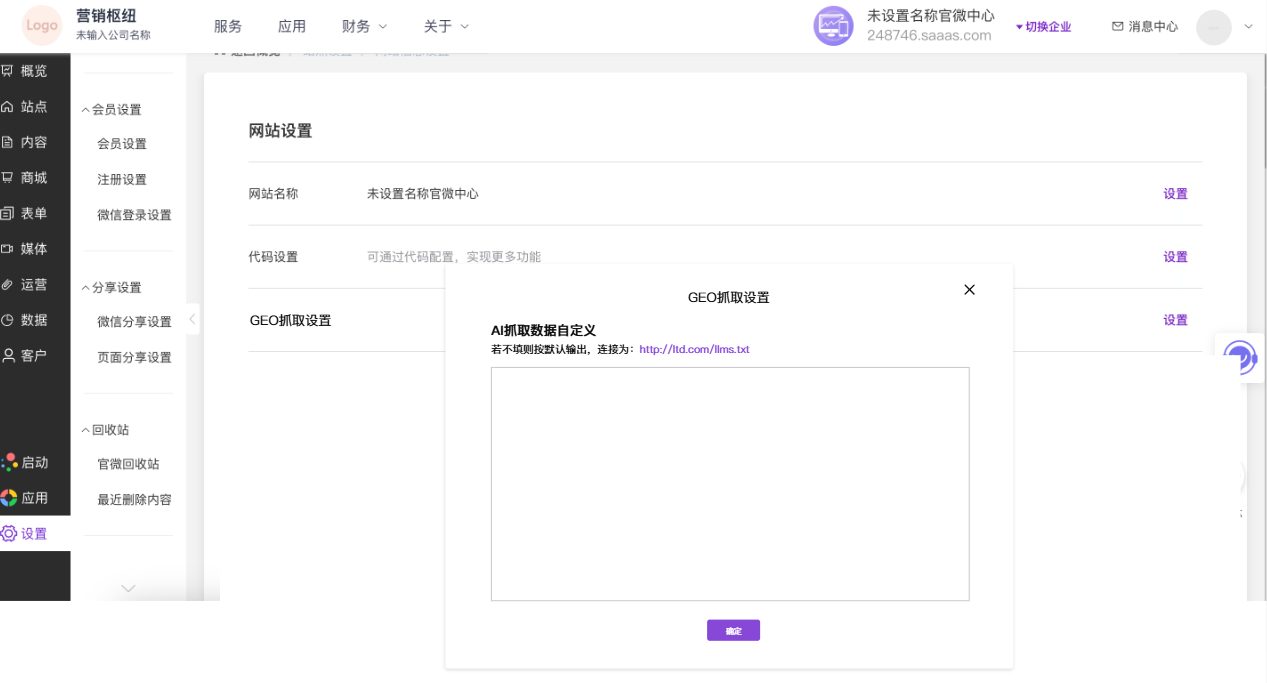Open the Media (媒体) video icon

[x=7, y=249]
